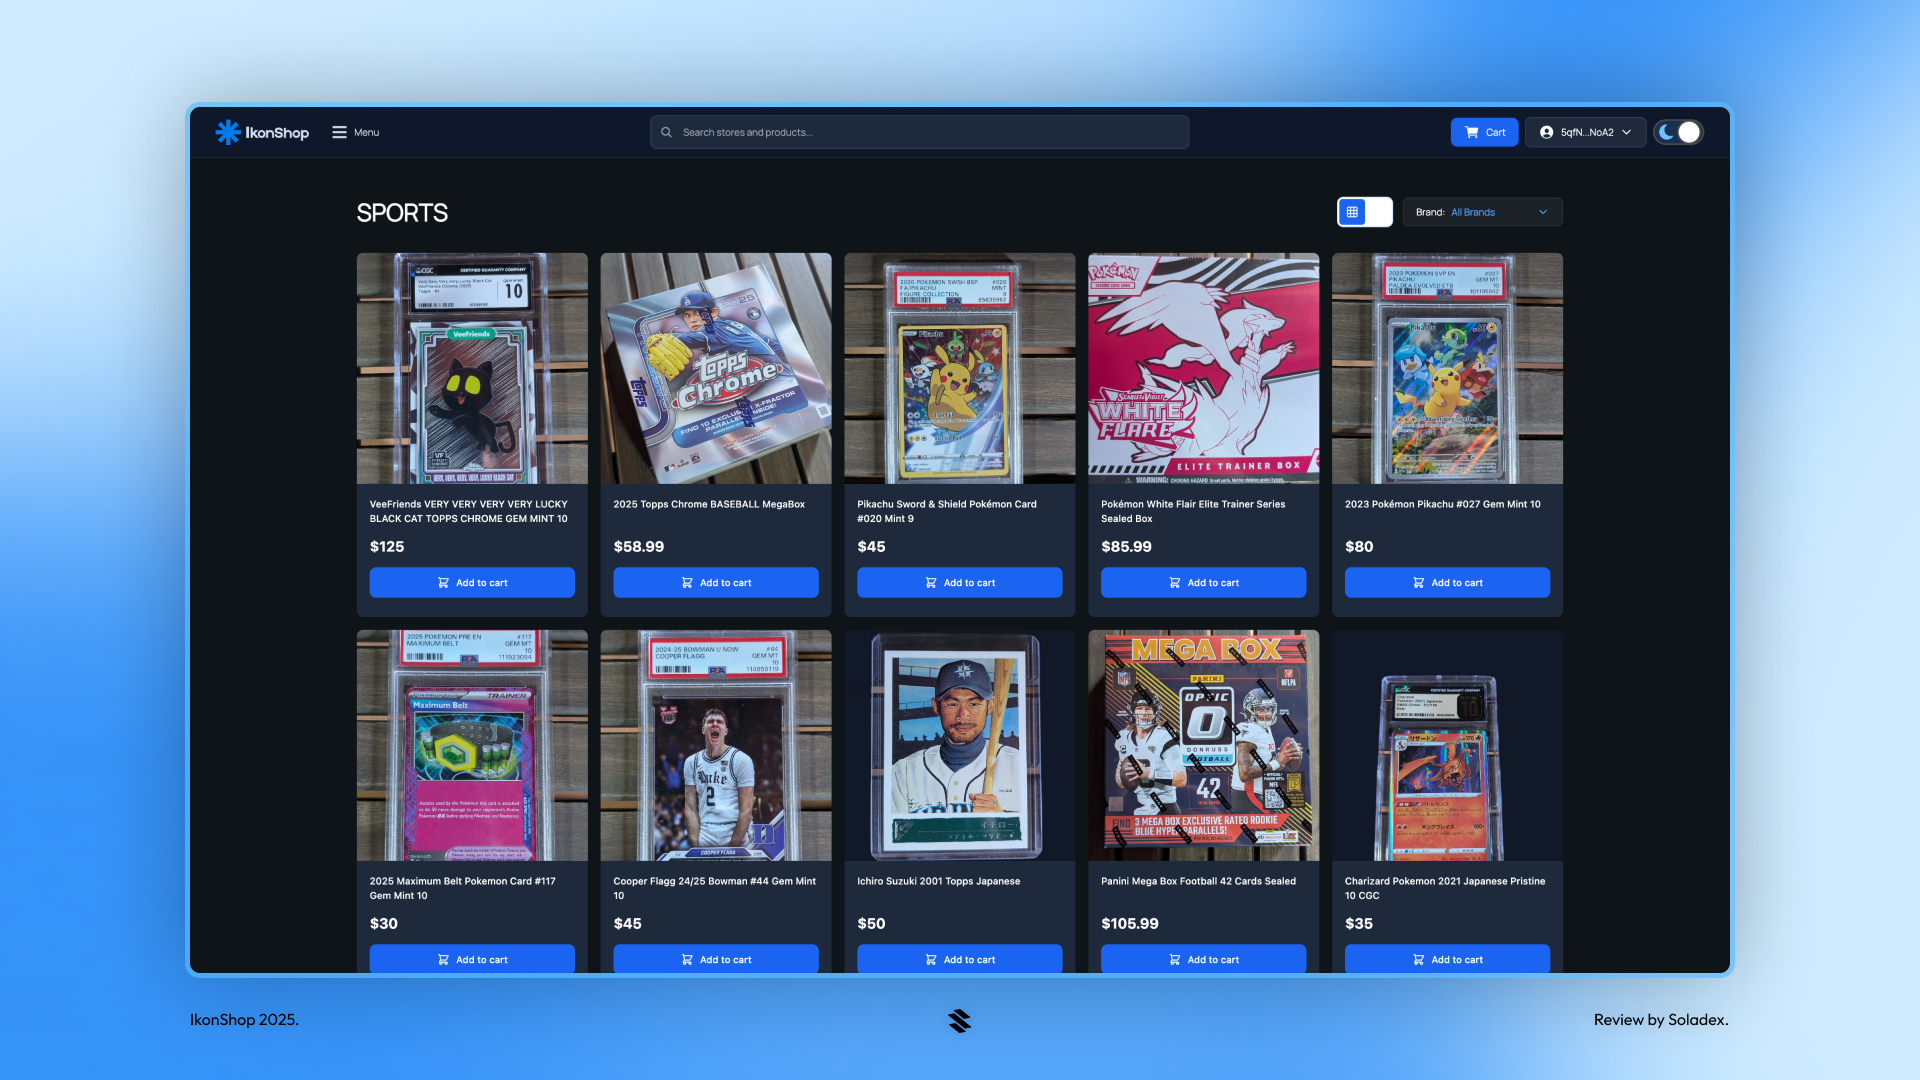
Task: Open the Cart button in header
Action: point(1485,132)
